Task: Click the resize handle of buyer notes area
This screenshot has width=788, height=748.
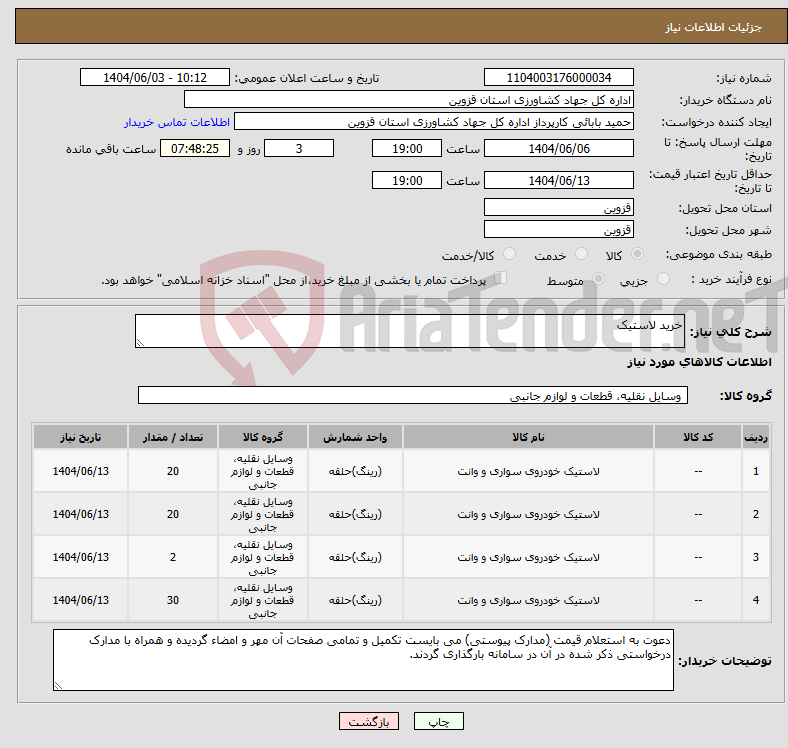Action: 58,686
